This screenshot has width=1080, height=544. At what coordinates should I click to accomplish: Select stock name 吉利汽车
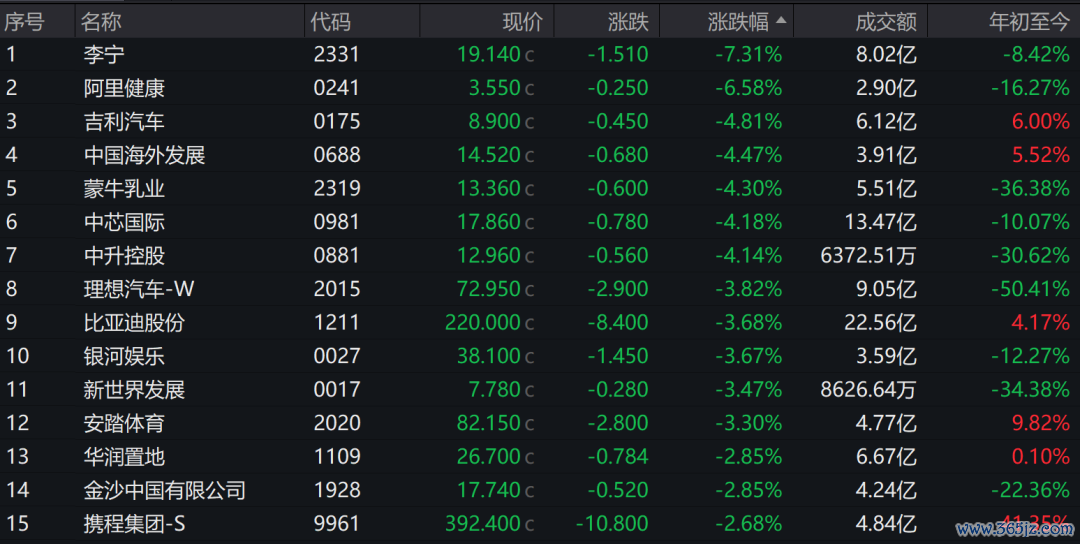124,122
